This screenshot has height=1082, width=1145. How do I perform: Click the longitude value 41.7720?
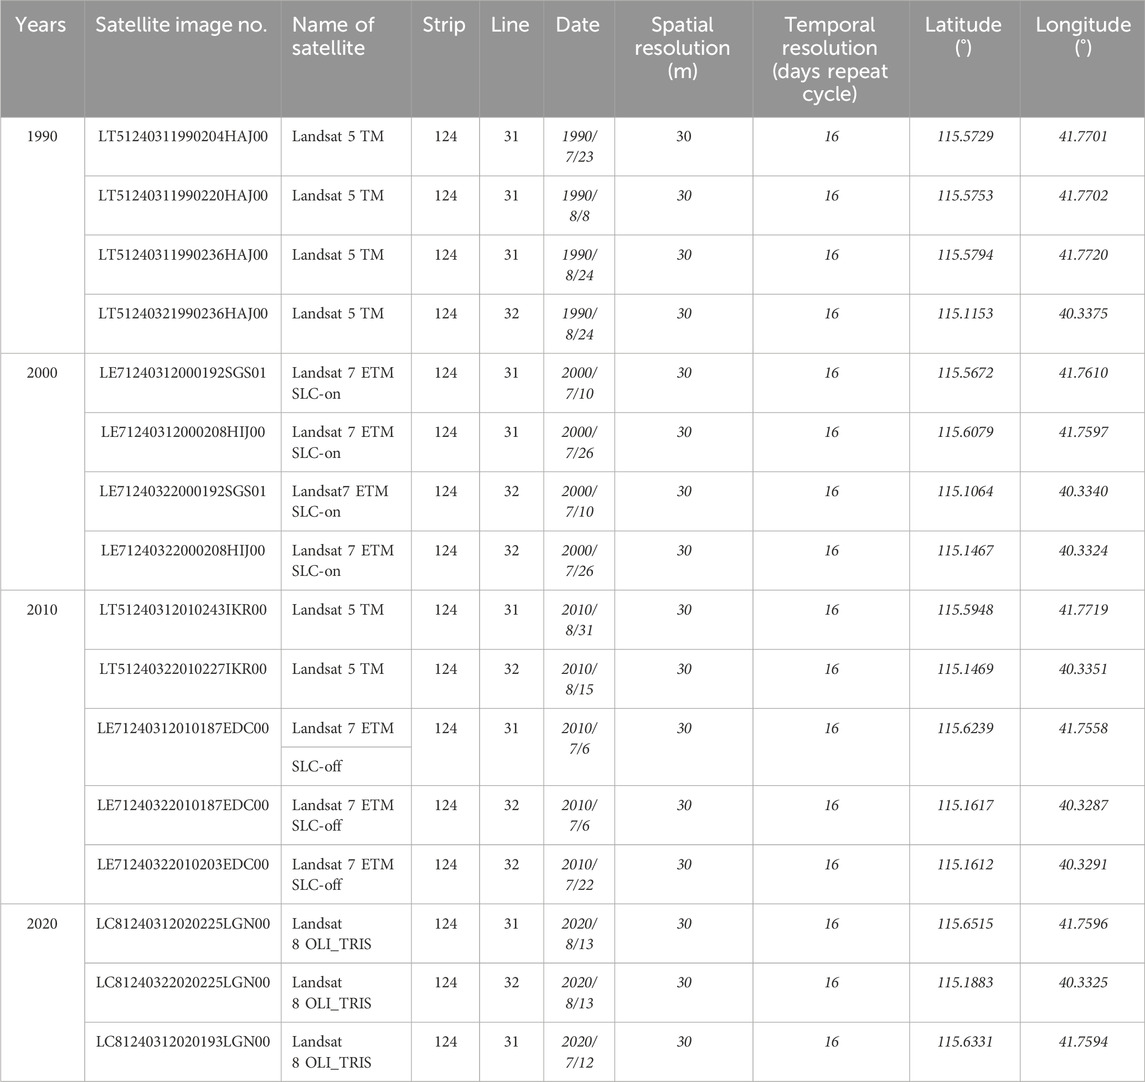[x=1083, y=255]
